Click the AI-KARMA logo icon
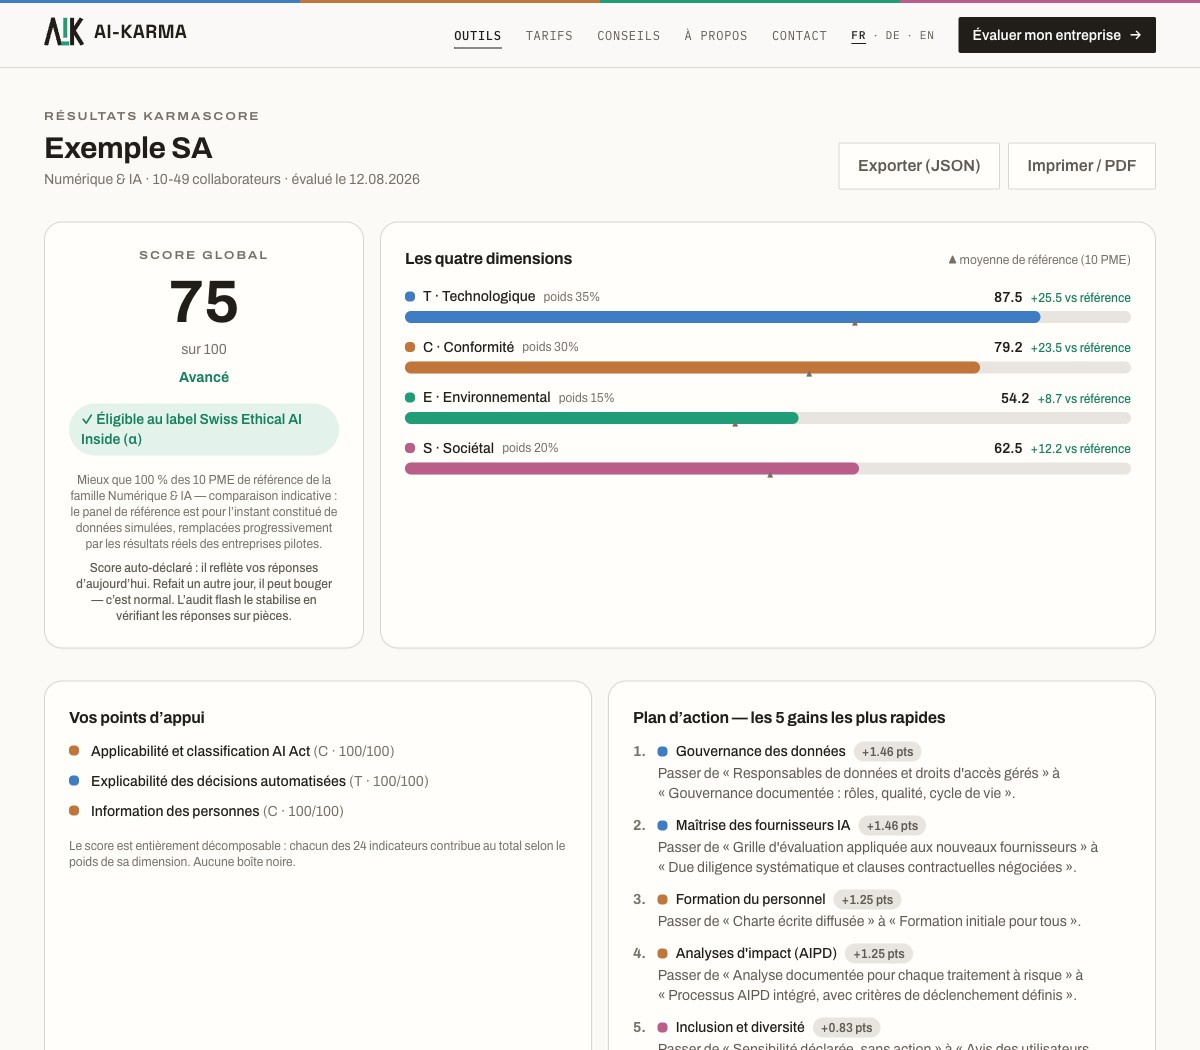This screenshot has width=1200, height=1050. pos(64,32)
